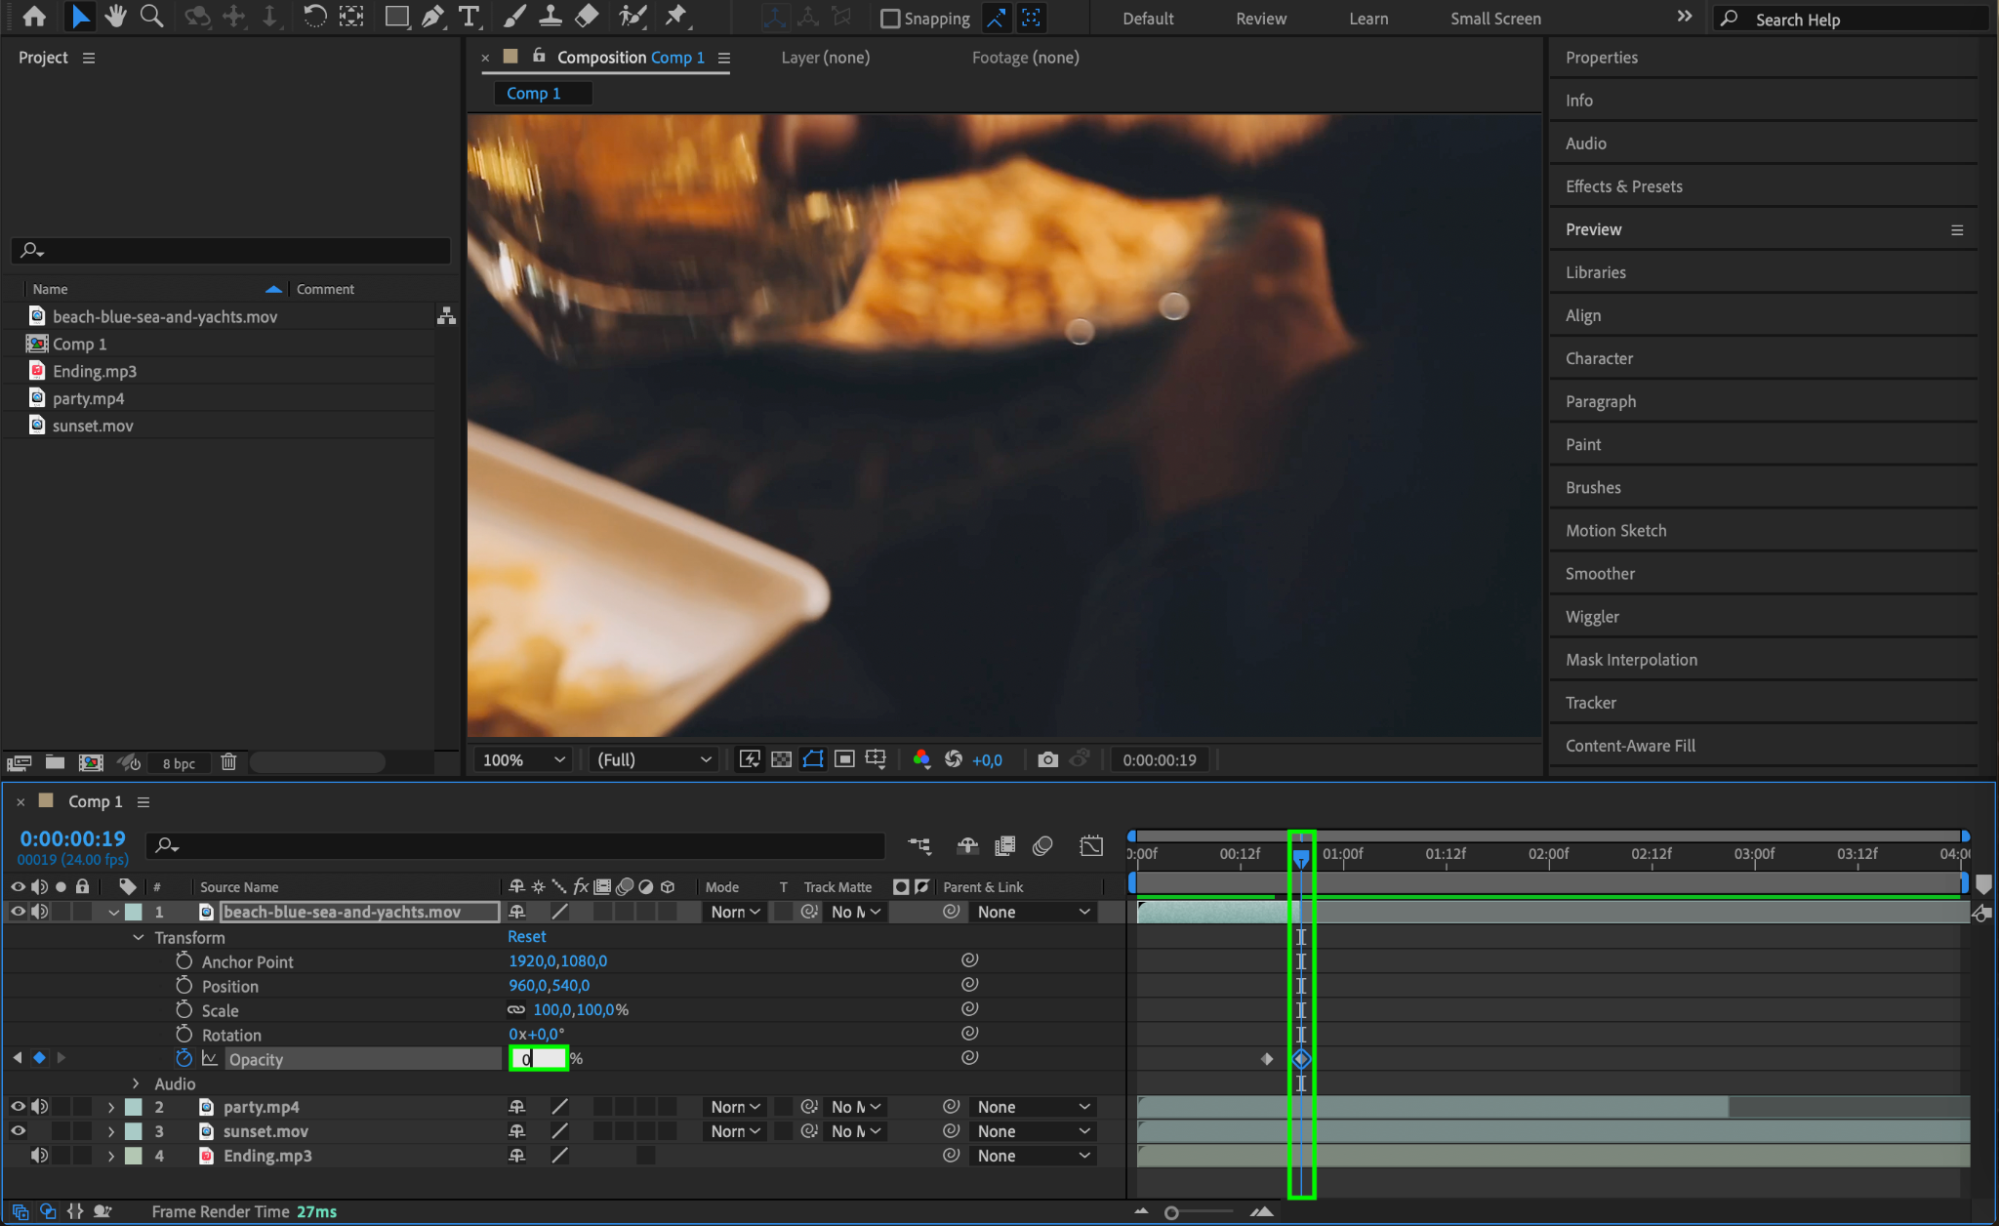Open the 100% magnification dropdown
The width and height of the screenshot is (1999, 1226).
tap(524, 760)
